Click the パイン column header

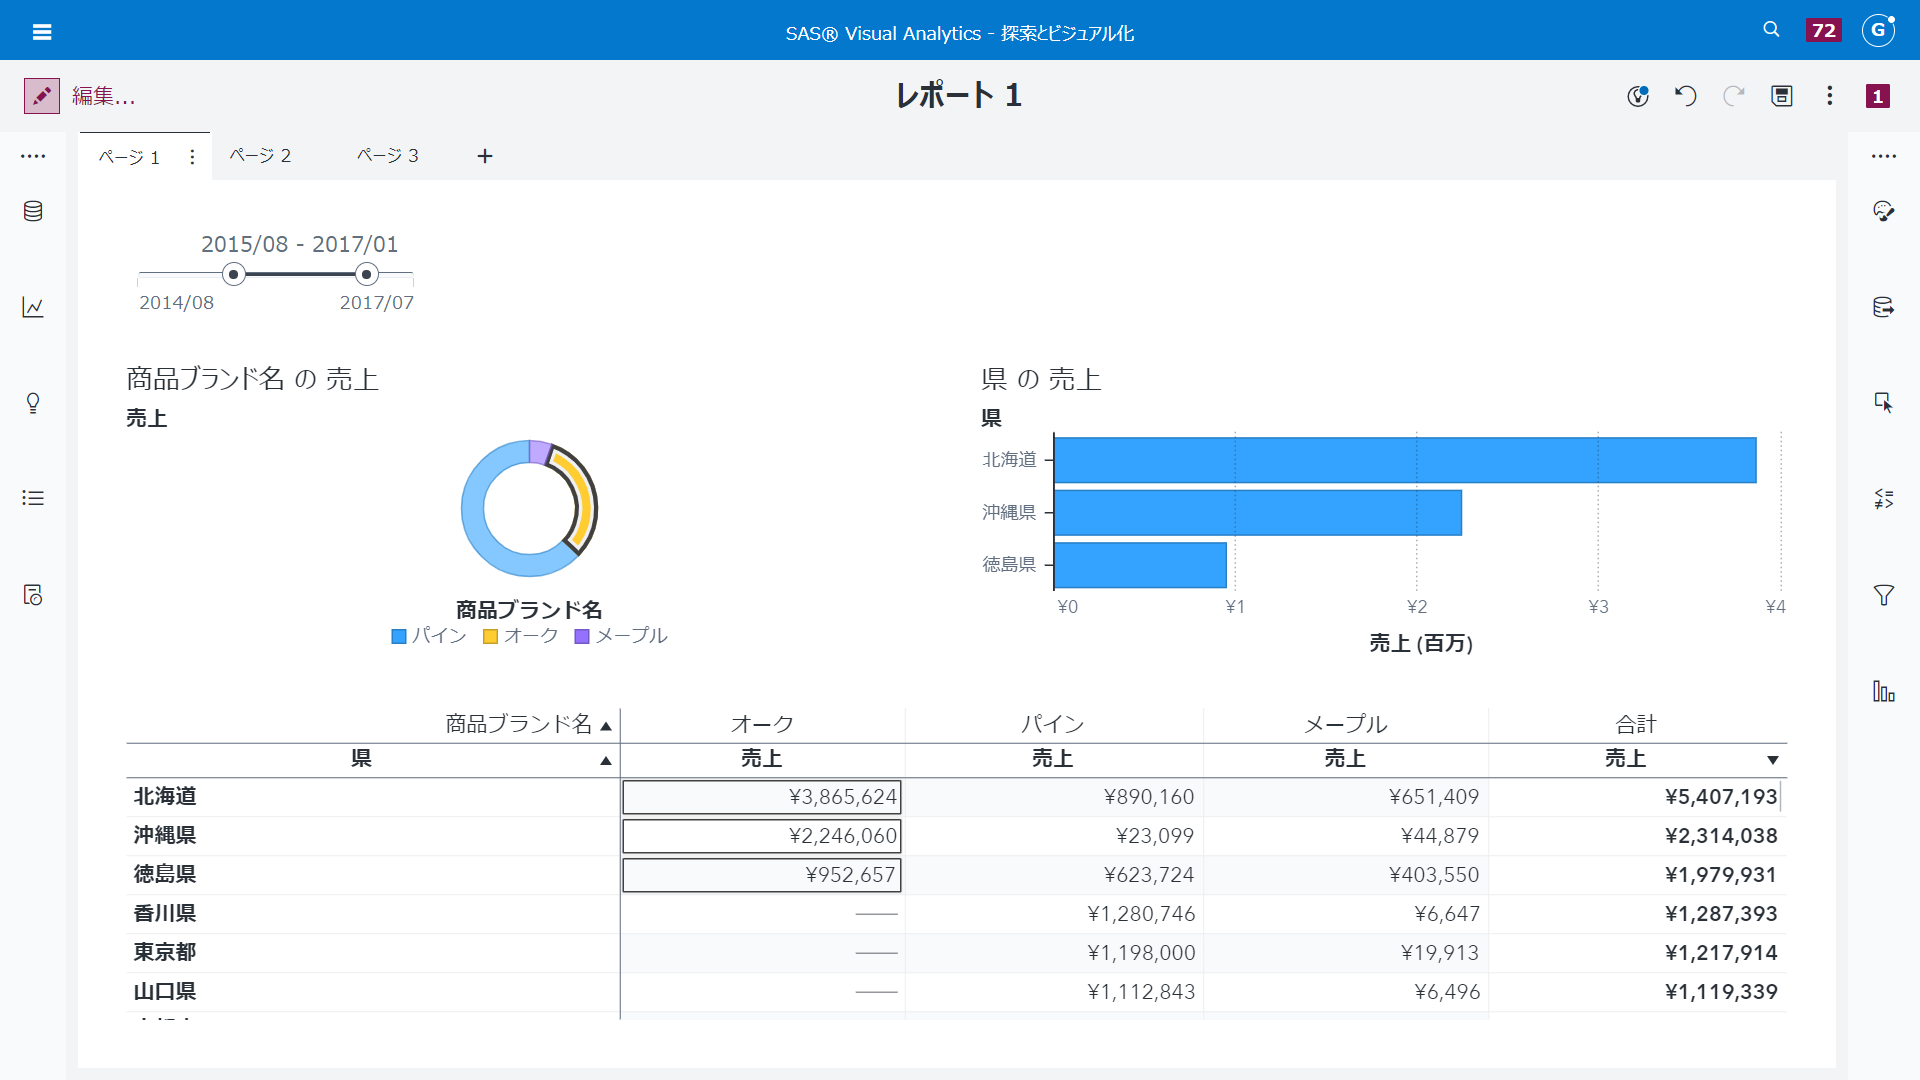tap(1053, 724)
